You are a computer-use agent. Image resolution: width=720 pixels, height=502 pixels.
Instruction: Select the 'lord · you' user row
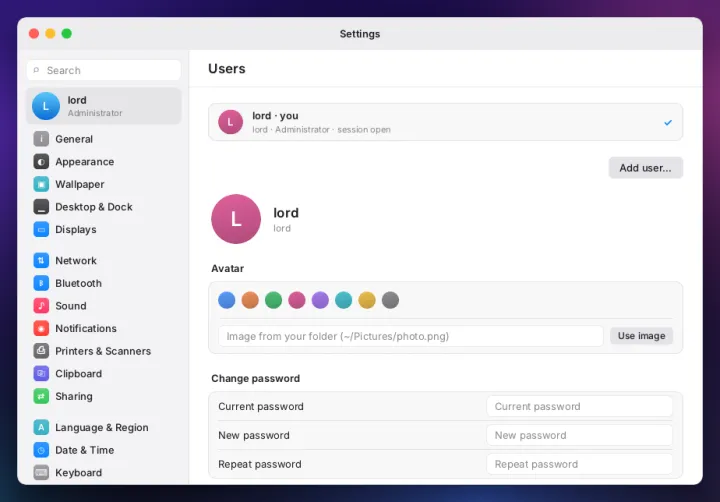[x=445, y=122]
